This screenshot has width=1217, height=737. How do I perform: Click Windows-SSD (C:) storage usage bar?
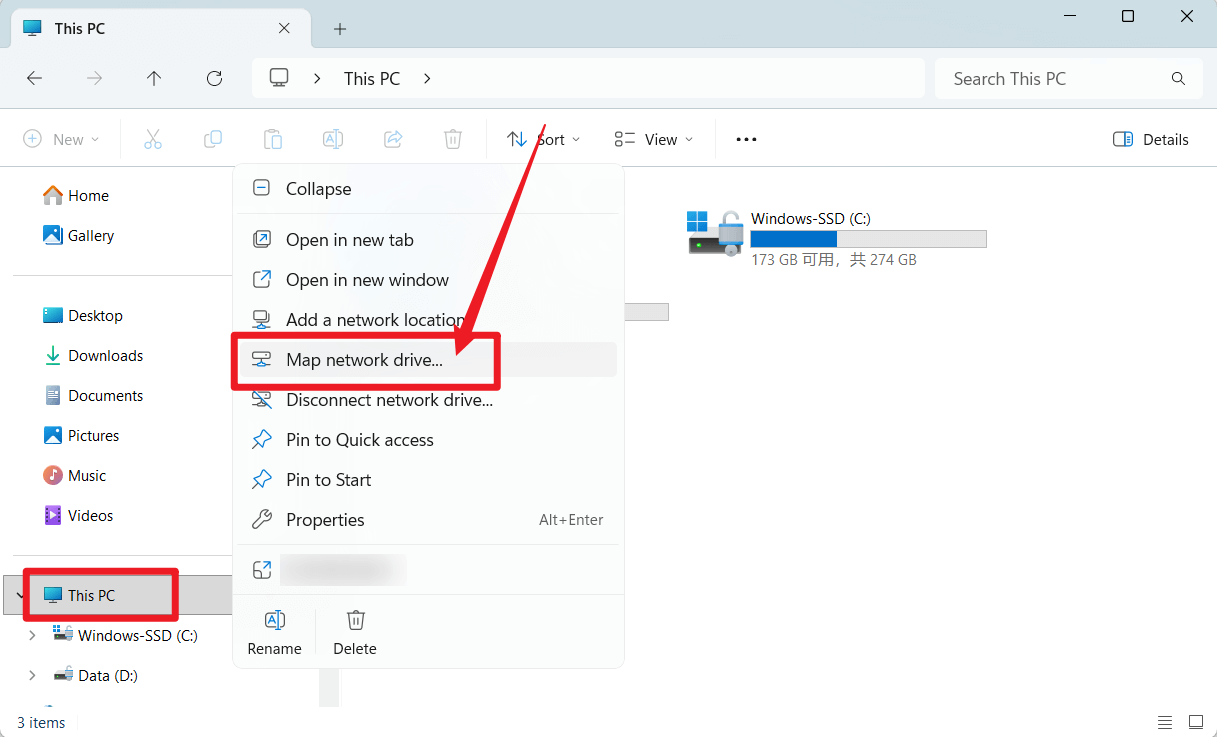click(868, 239)
